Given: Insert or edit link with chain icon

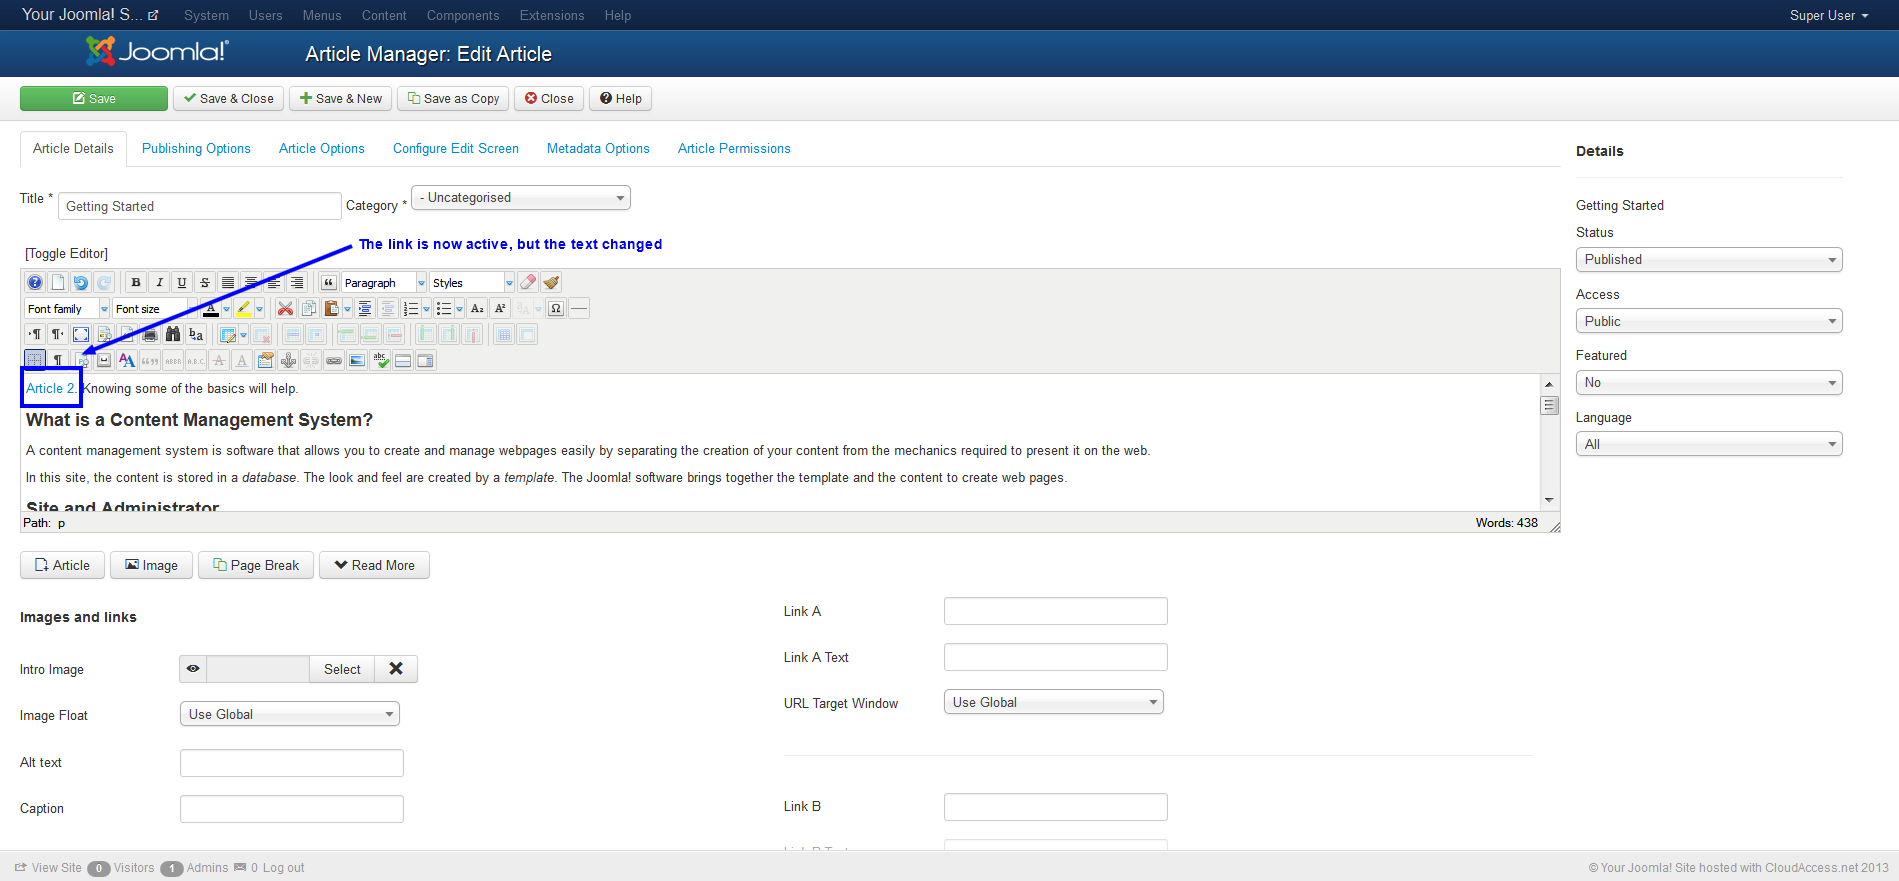Looking at the screenshot, I should (x=334, y=361).
